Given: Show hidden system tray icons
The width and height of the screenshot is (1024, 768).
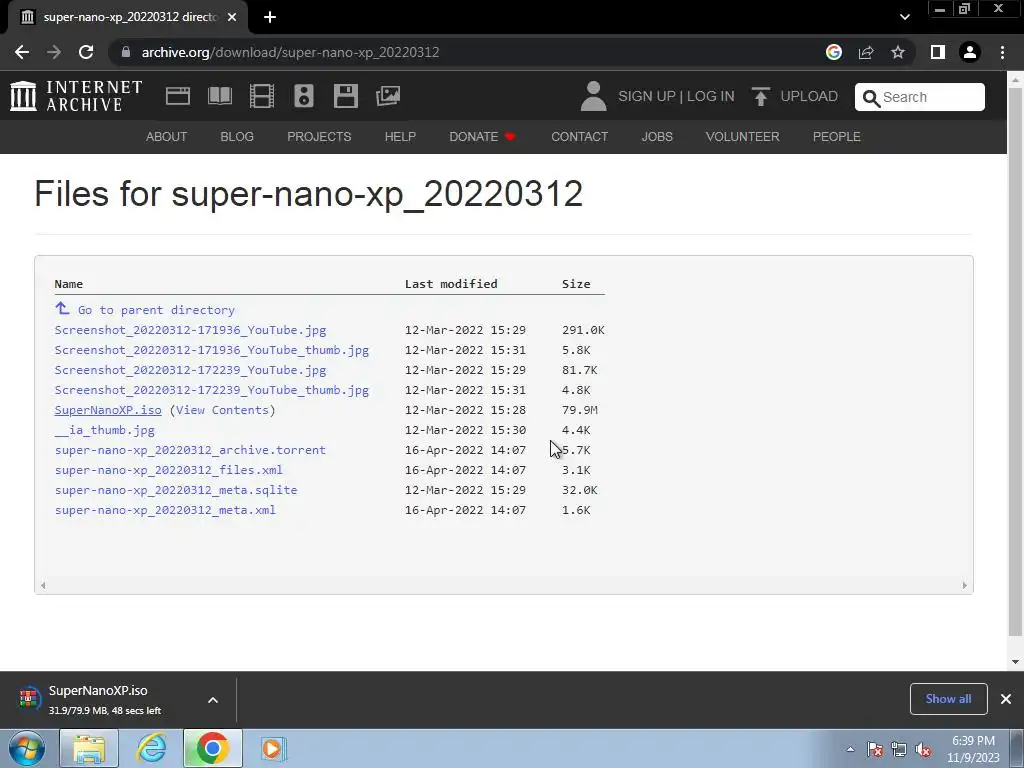Looking at the screenshot, I should coord(850,749).
